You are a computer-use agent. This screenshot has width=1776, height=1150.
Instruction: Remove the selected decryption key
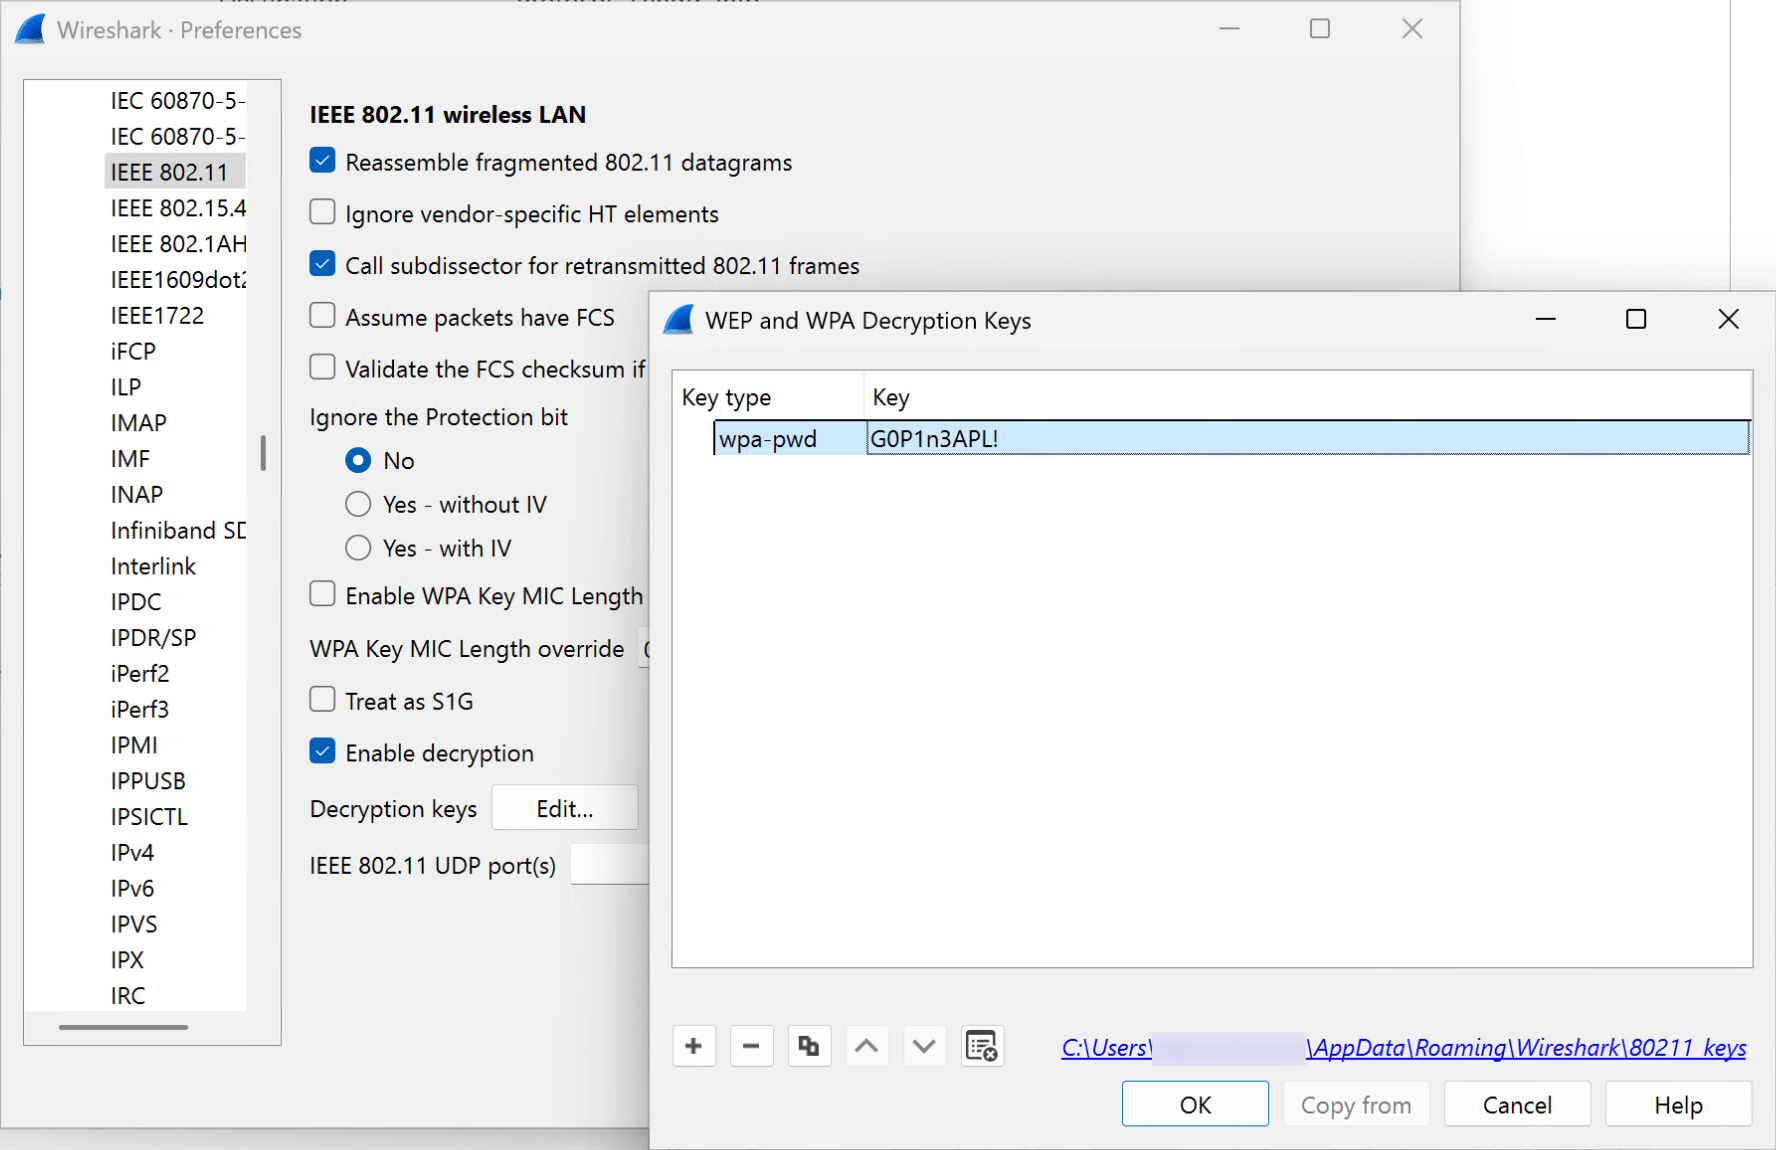coord(751,1047)
